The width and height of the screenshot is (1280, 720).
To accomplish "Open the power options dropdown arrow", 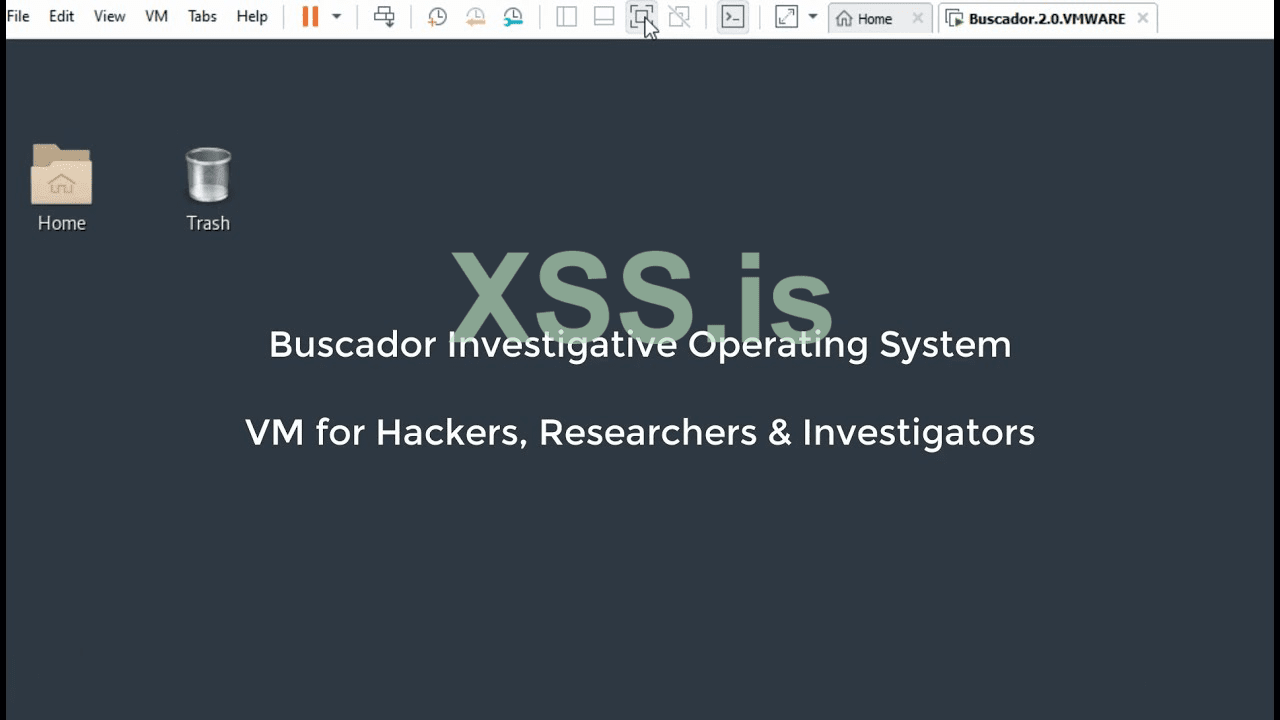I will [337, 17].
